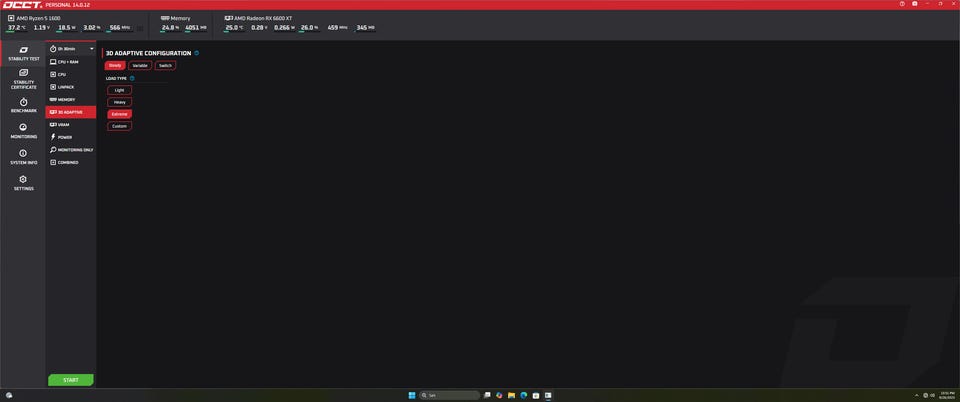Click the GPU usage 26.0 % reading
The width and height of the screenshot is (960, 402).
[x=309, y=28]
